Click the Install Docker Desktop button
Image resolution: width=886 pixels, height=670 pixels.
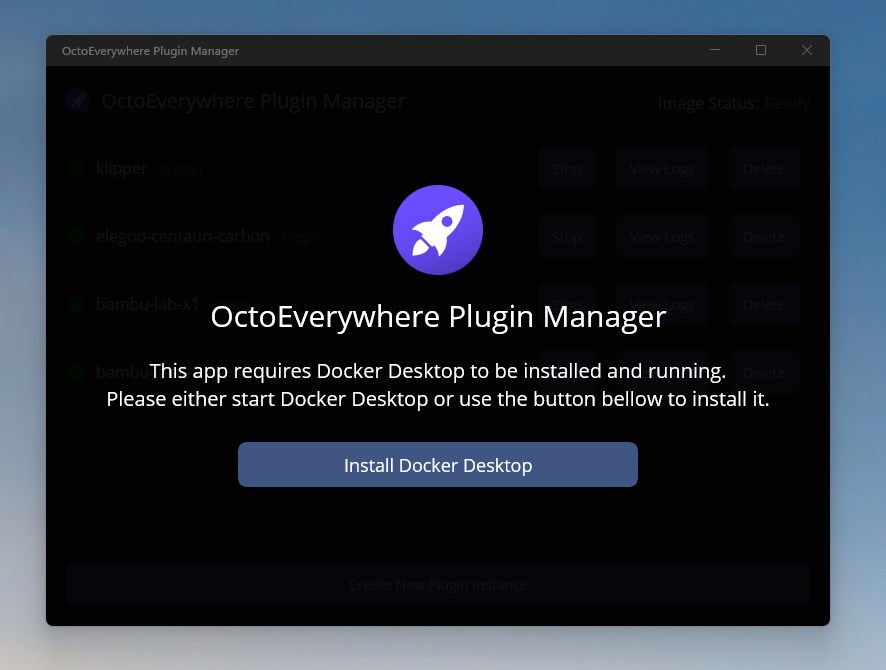pos(437,465)
